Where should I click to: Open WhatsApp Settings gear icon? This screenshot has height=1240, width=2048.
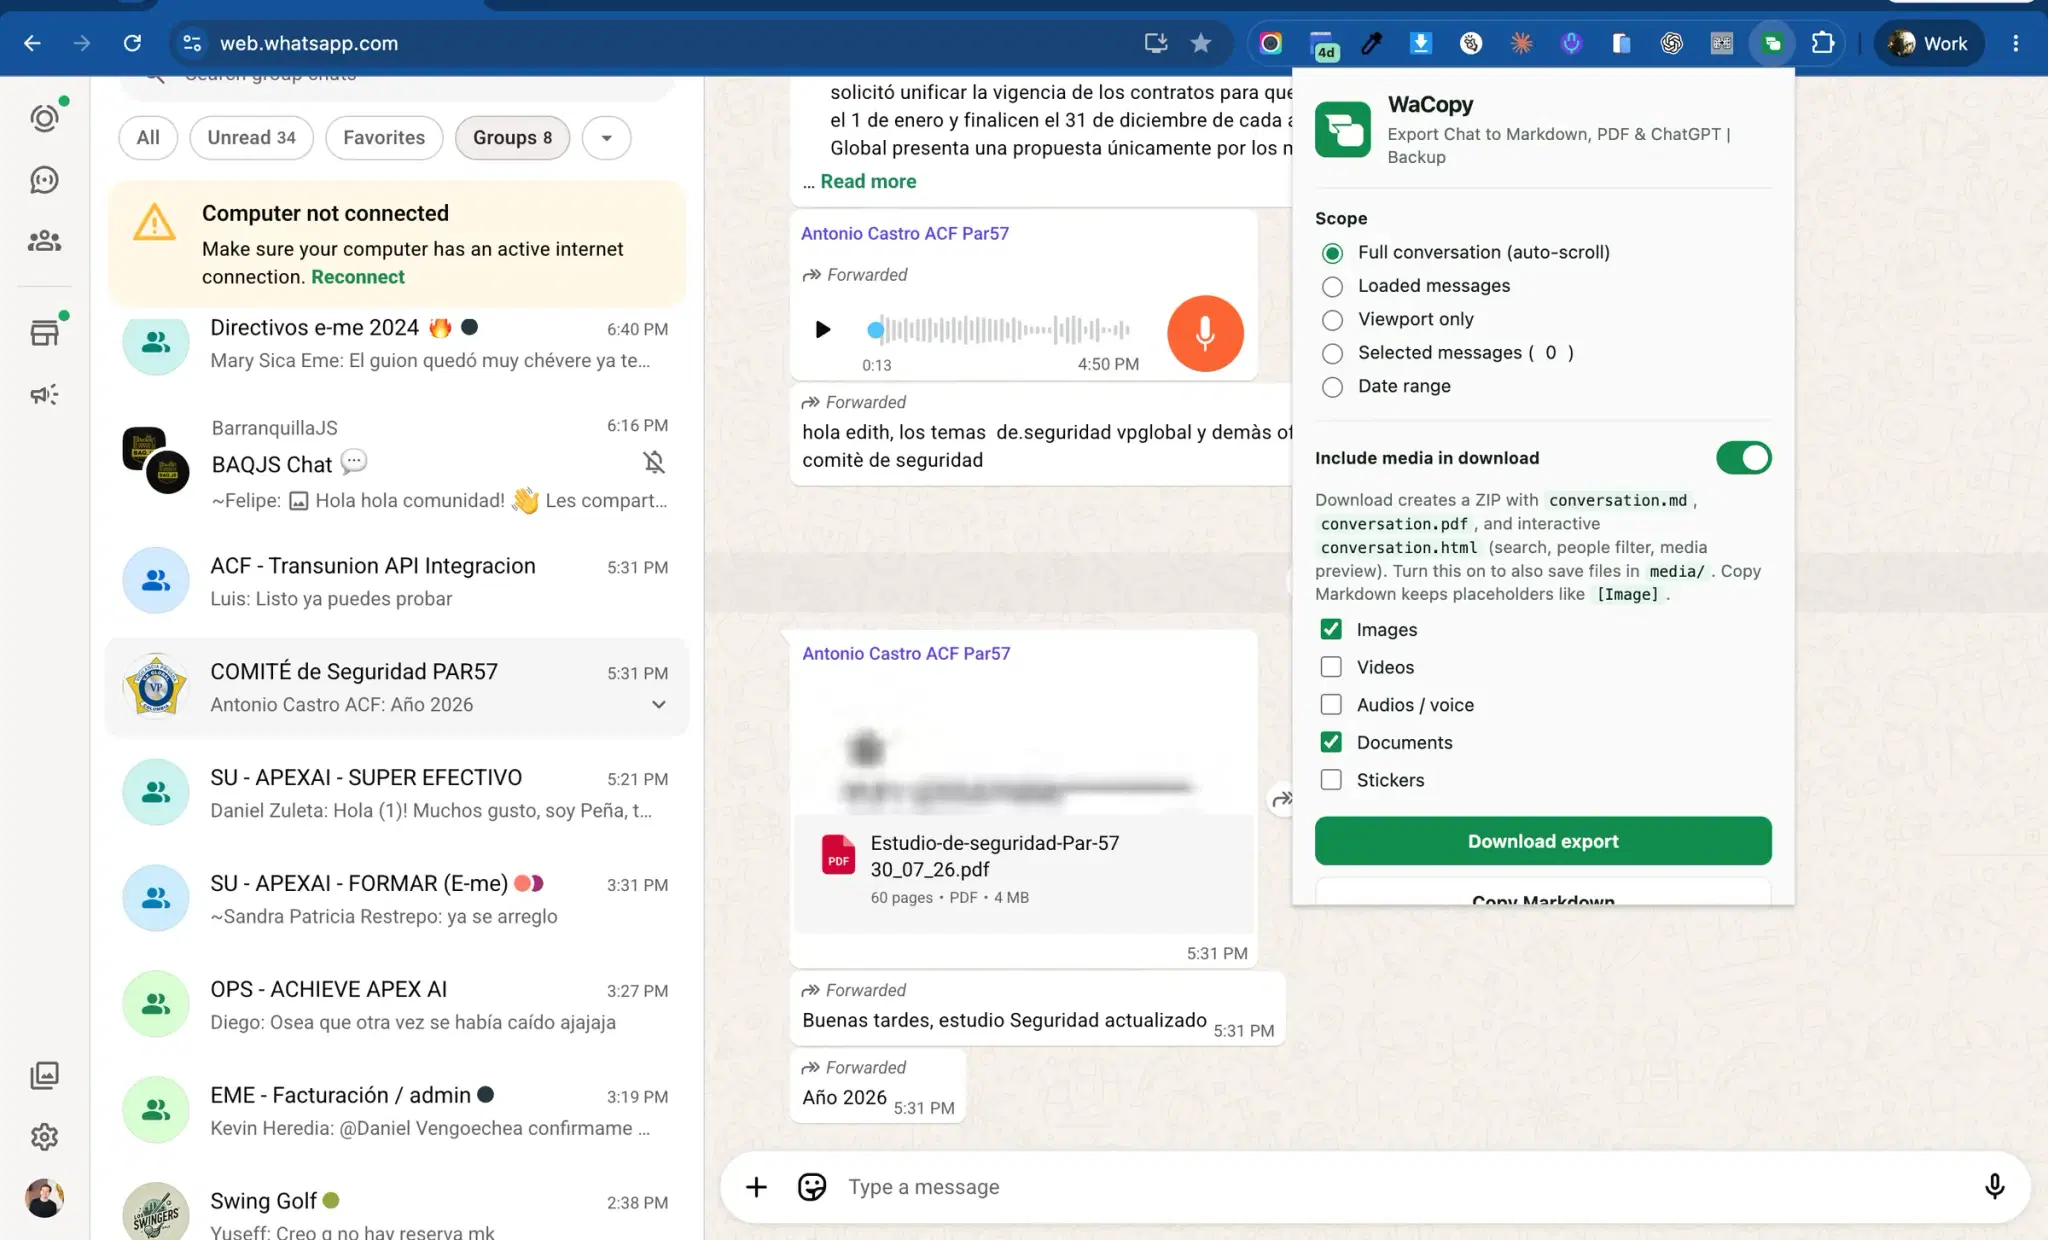[x=44, y=1137]
